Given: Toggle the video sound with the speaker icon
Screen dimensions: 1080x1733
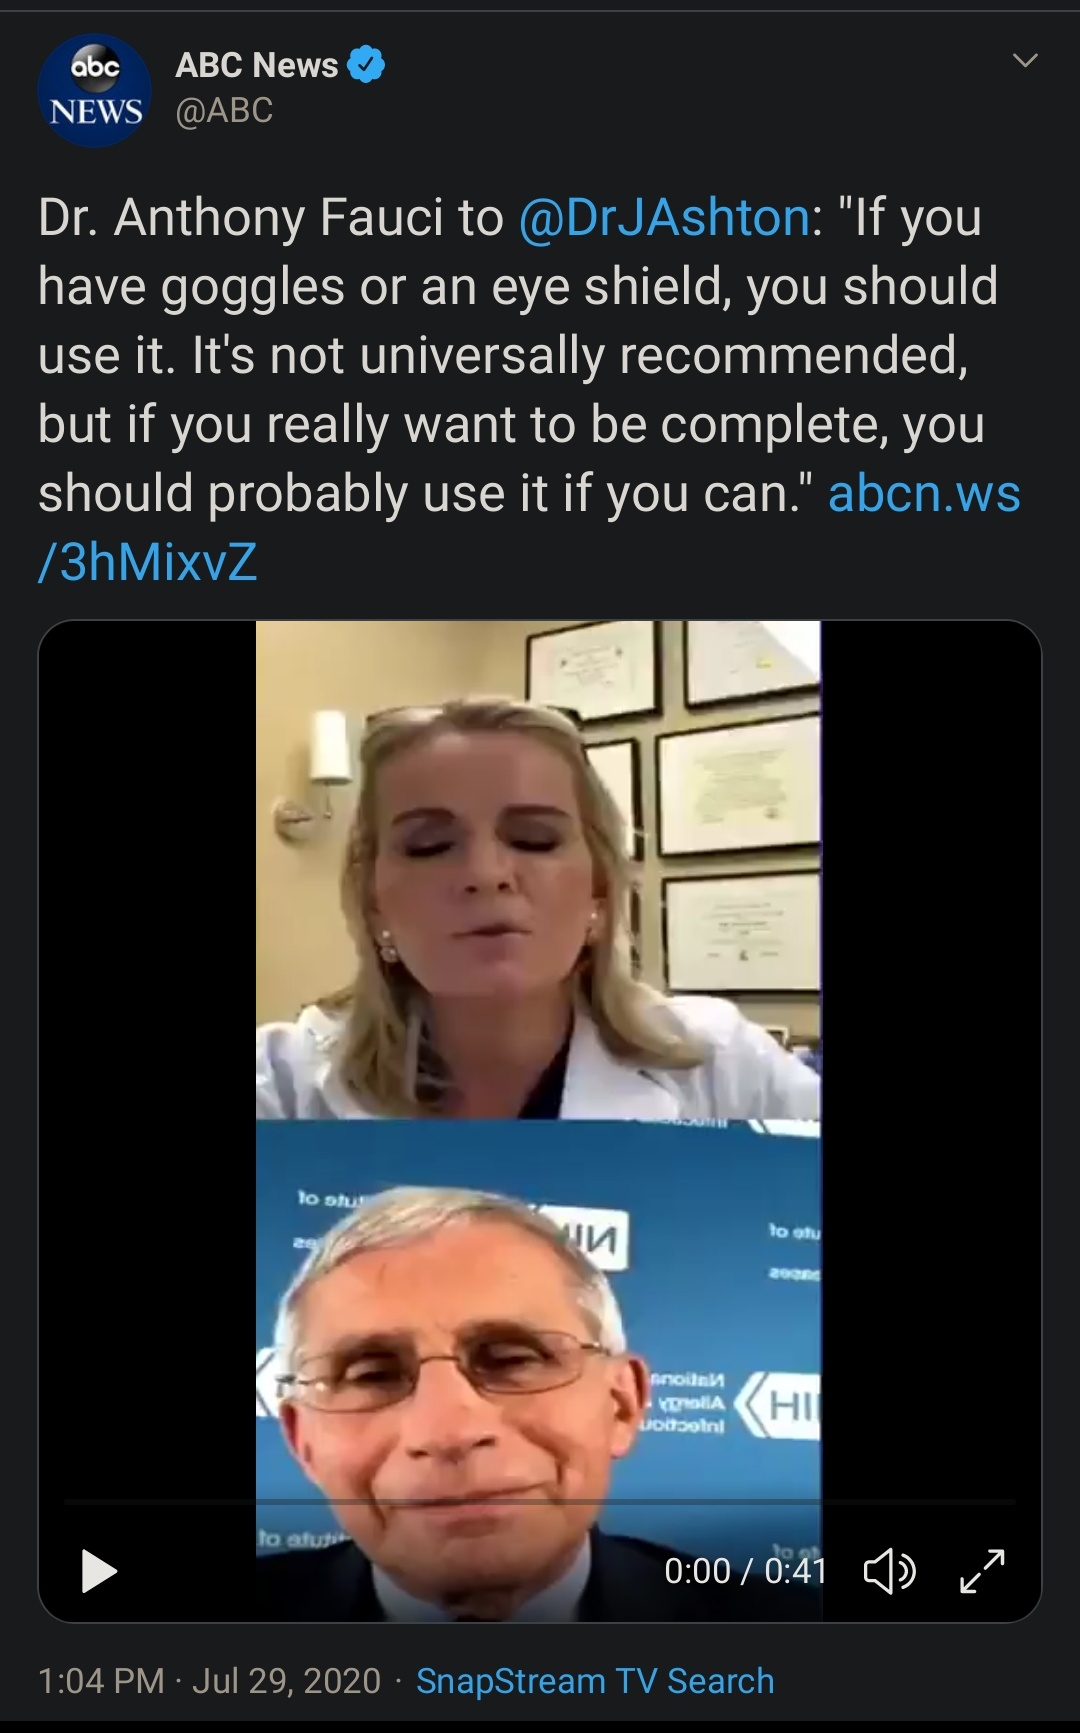Looking at the screenshot, I should [x=889, y=1570].
